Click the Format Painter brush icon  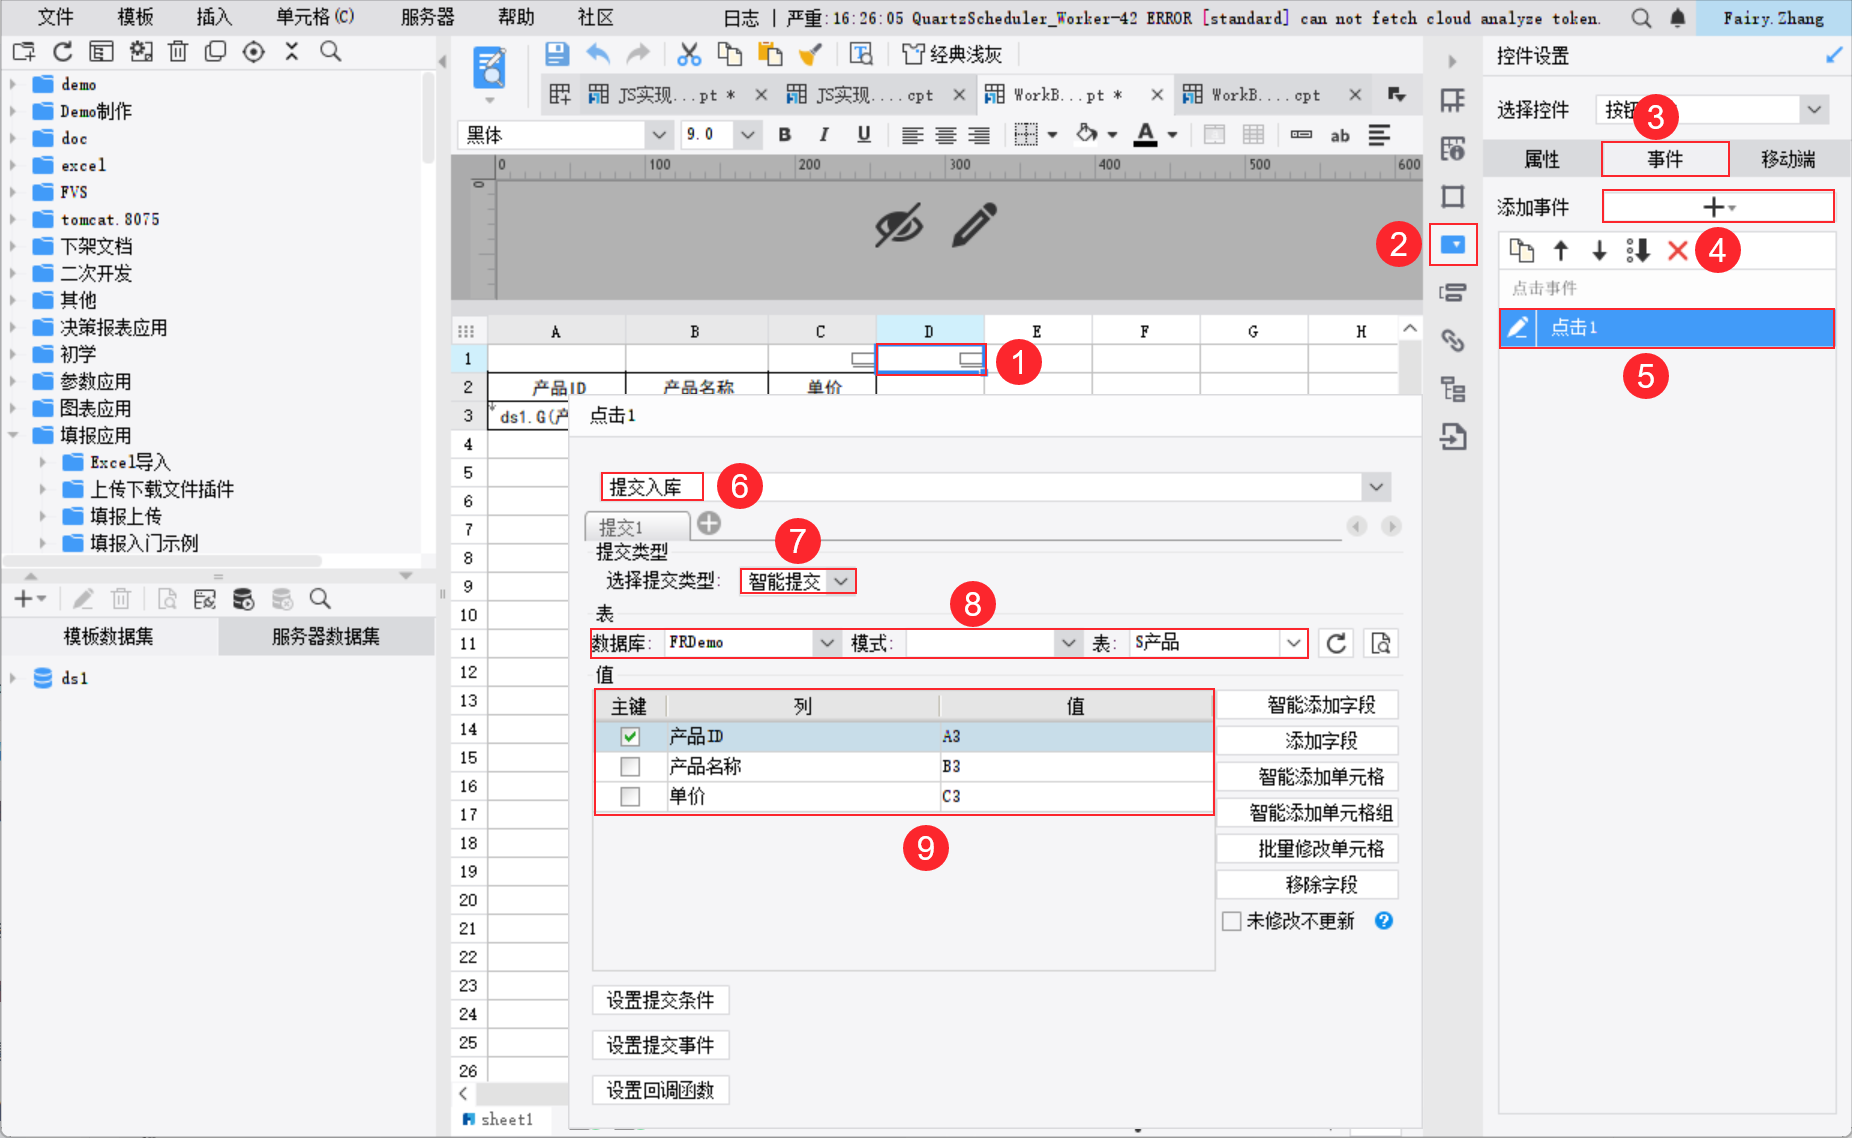coord(810,54)
